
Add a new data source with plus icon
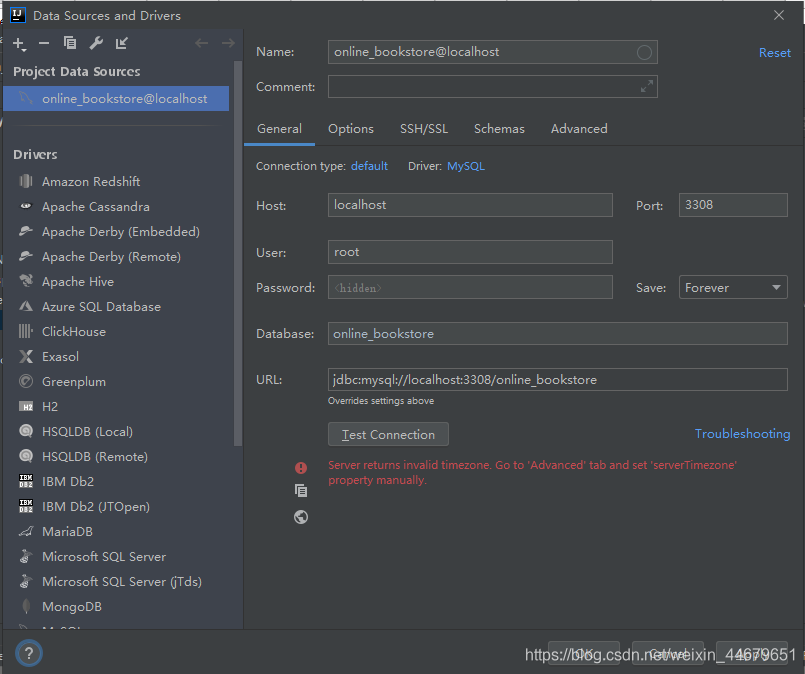19,44
